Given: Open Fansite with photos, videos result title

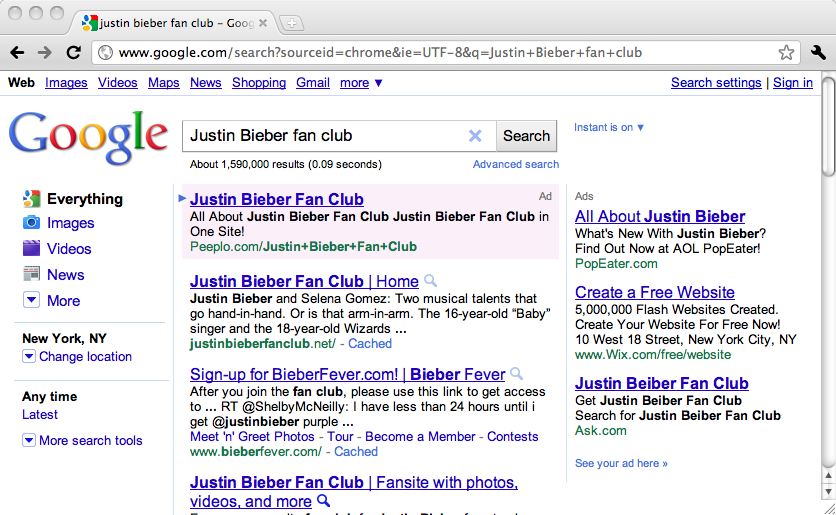Looking at the screenshot, I should point(354,491).
